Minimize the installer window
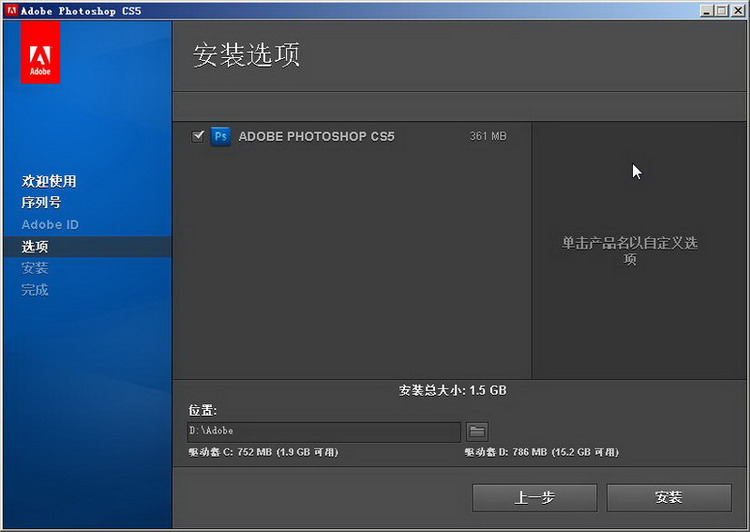The image size is (750, 532). [707, 11]
